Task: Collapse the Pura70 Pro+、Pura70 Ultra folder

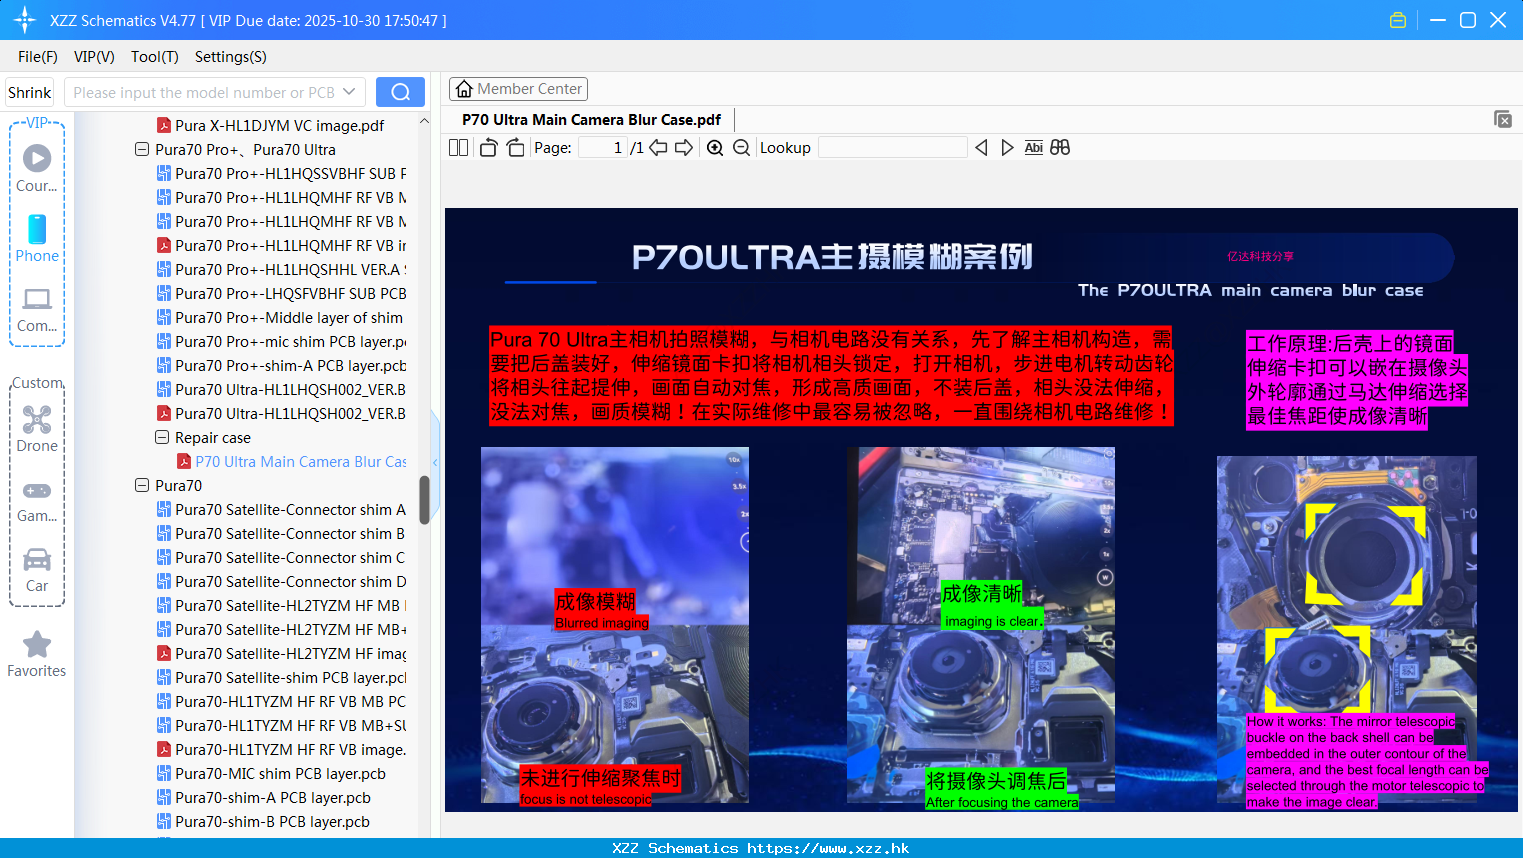Action: click(x=142, y=149)
